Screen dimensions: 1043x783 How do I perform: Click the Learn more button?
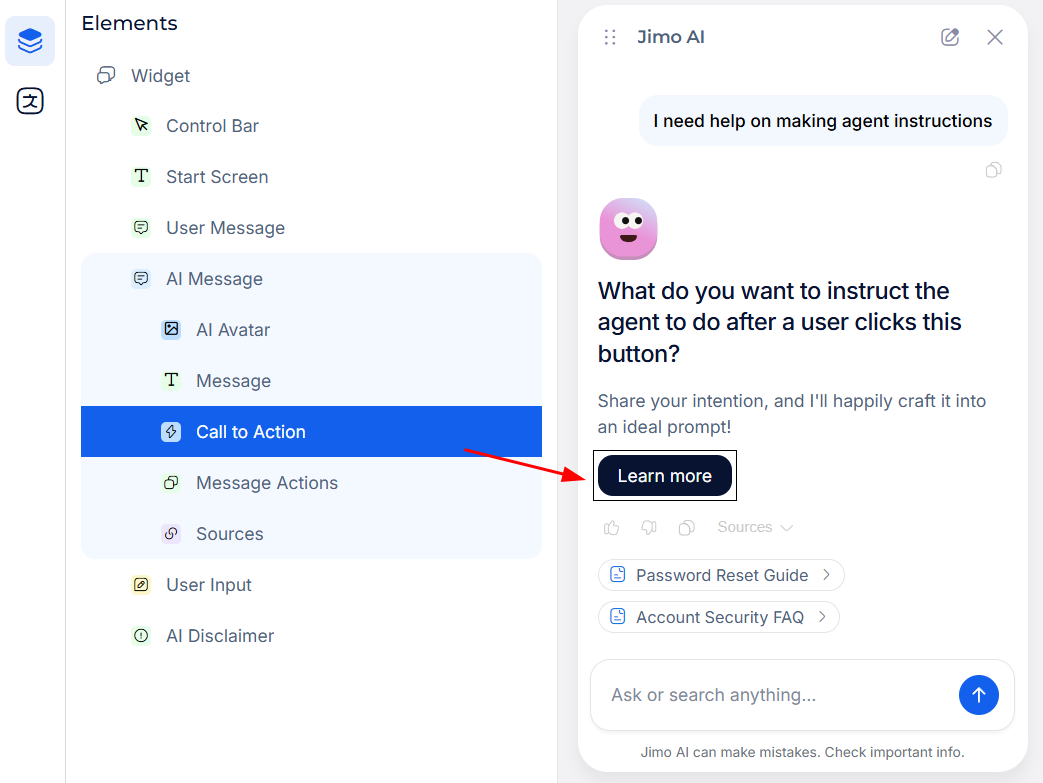click(665, 476)
